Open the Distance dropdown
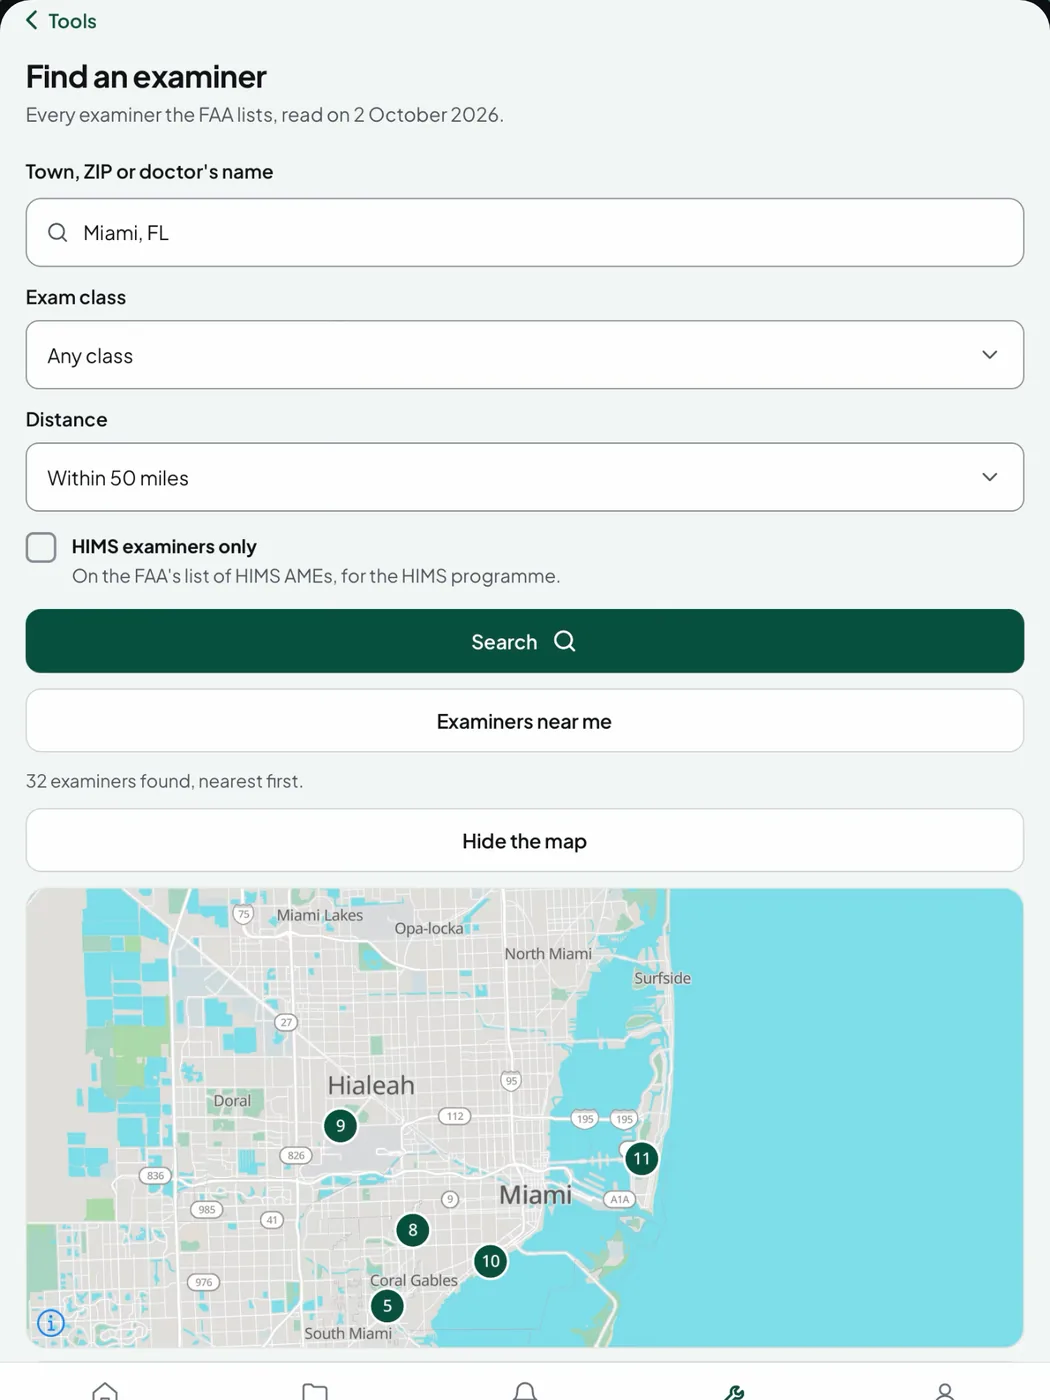 click(x=525, y=477)
